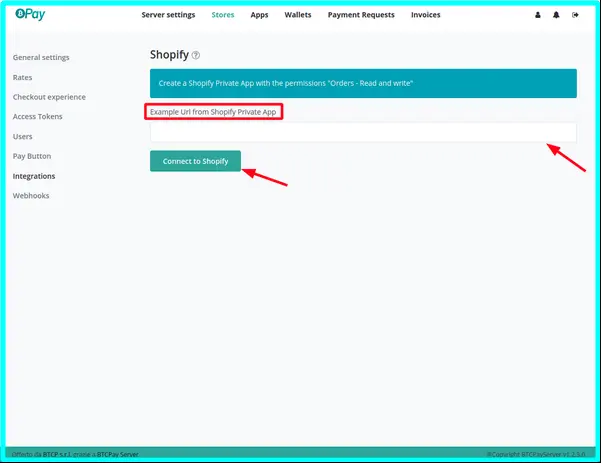This screenshot has height=463, width=601.
Task: Click the Shopify help question-mark icon
Action: (x=195, y=55)
